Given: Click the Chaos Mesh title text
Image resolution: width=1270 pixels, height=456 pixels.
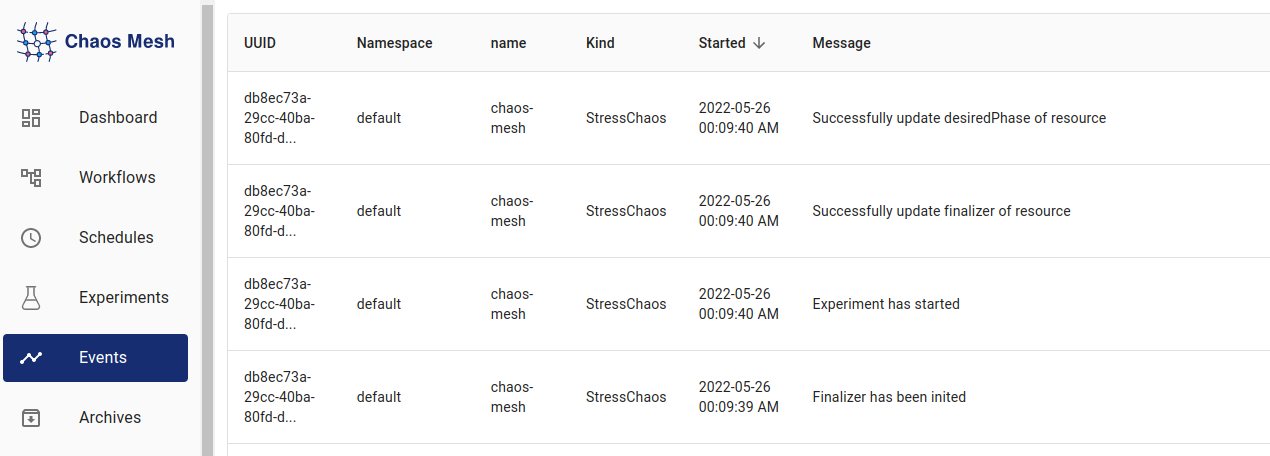Looking at the screenshot, I should (x=120, y=42).
